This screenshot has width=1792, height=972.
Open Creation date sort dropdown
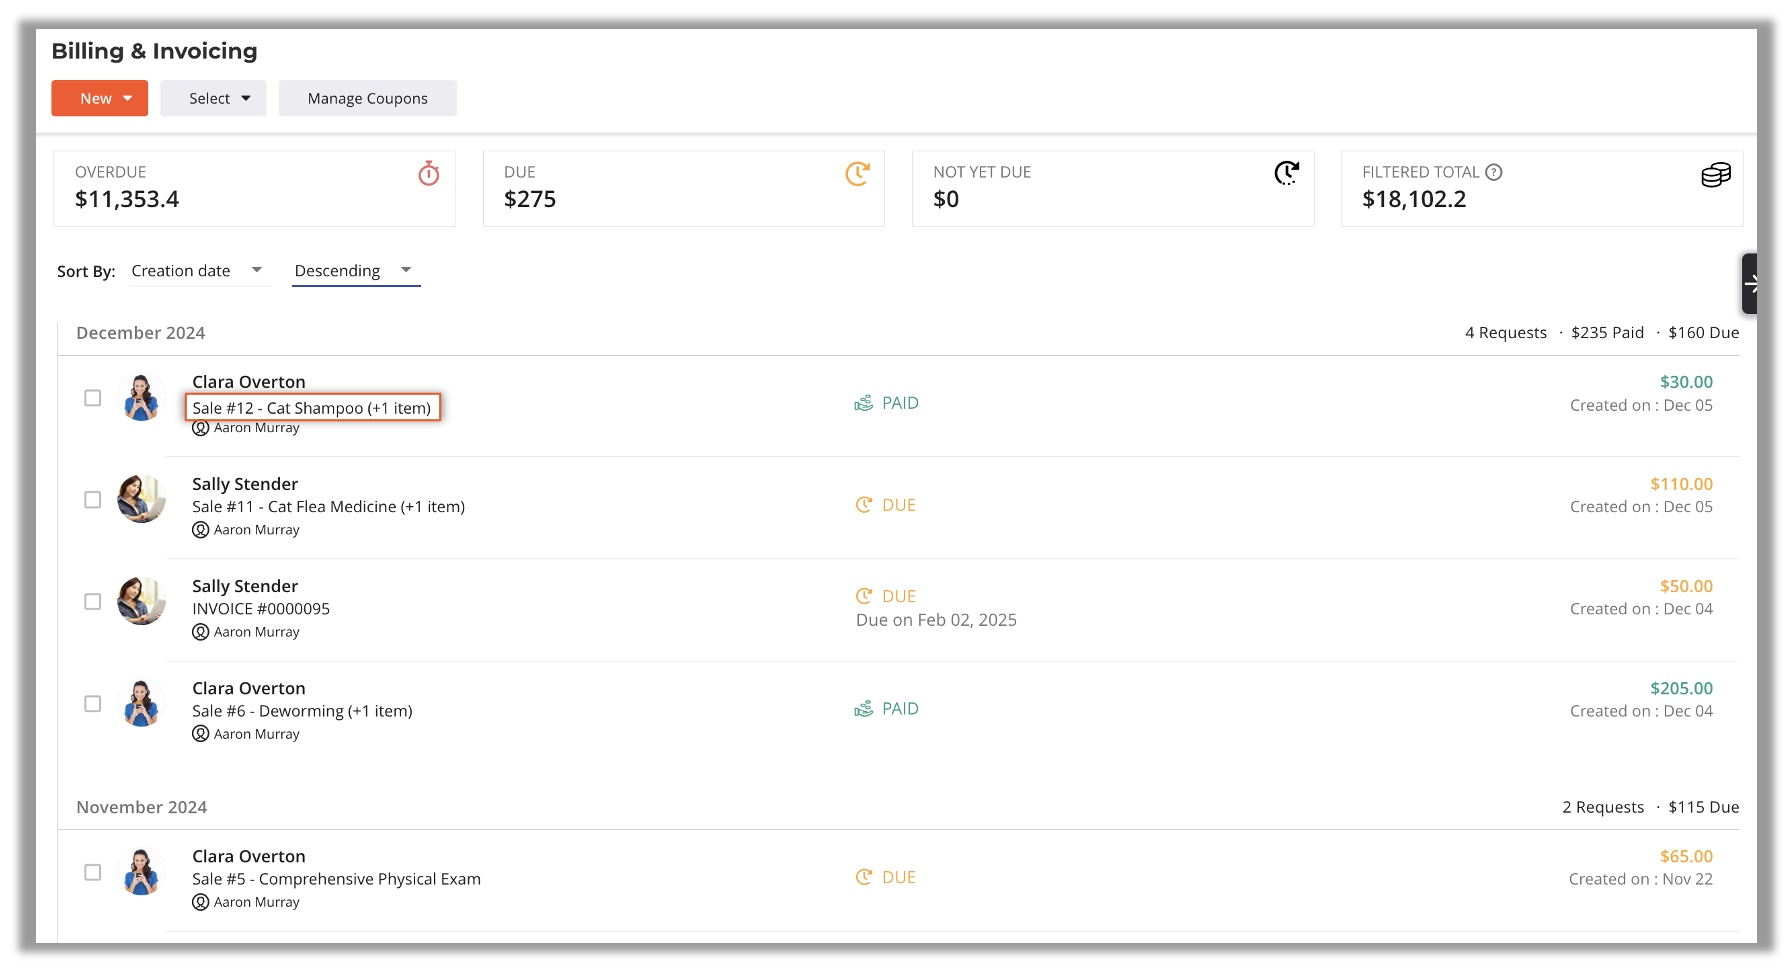197,271
